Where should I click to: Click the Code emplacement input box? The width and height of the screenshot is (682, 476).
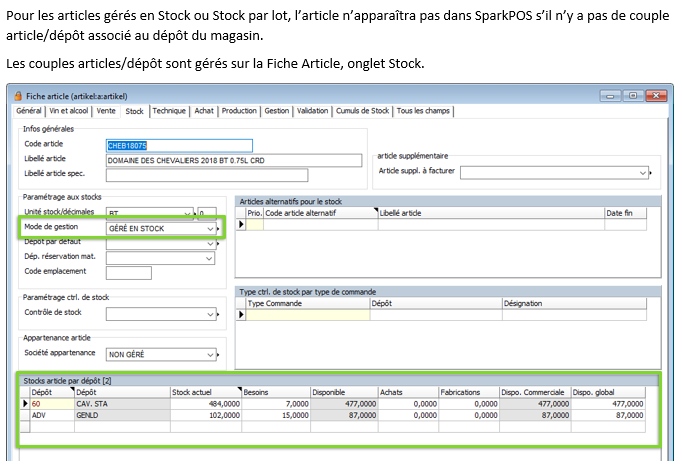(129, 273)
